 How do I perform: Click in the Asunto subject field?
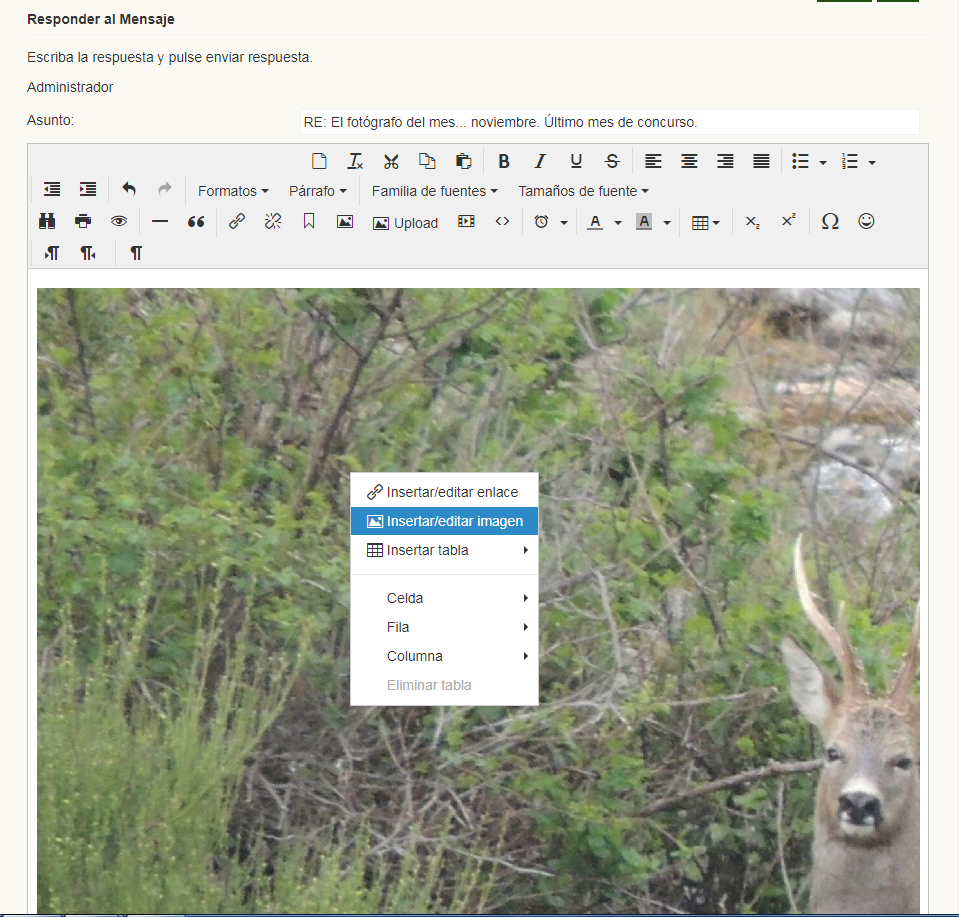[609, 122]
